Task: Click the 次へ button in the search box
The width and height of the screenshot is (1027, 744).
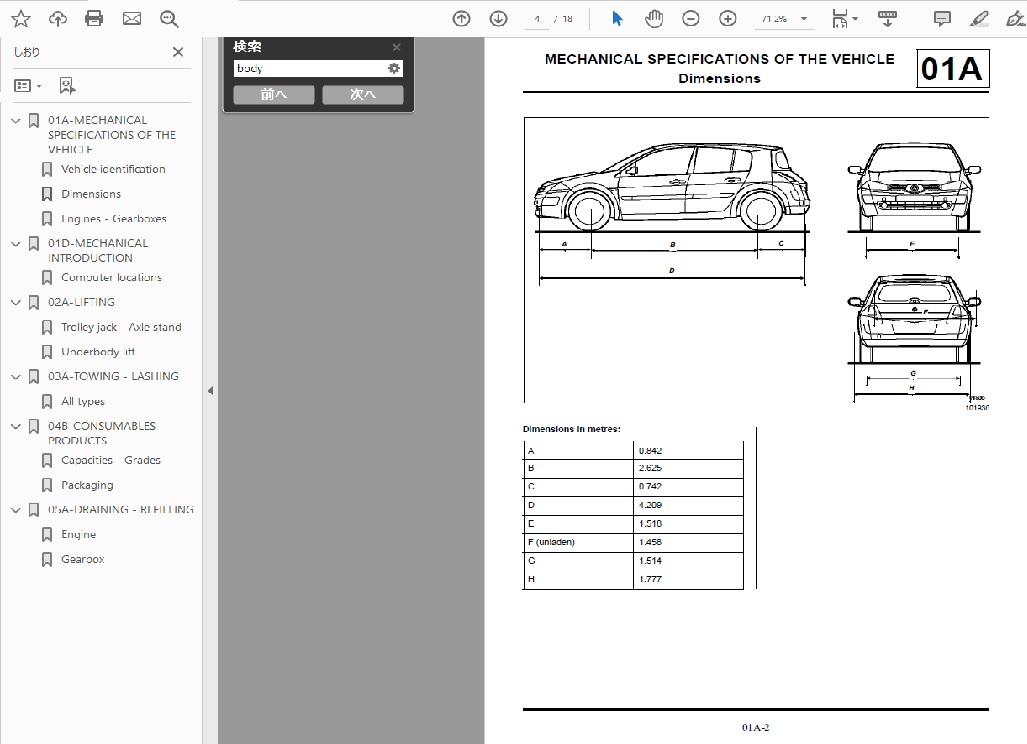Action: (x=363, y=95)
